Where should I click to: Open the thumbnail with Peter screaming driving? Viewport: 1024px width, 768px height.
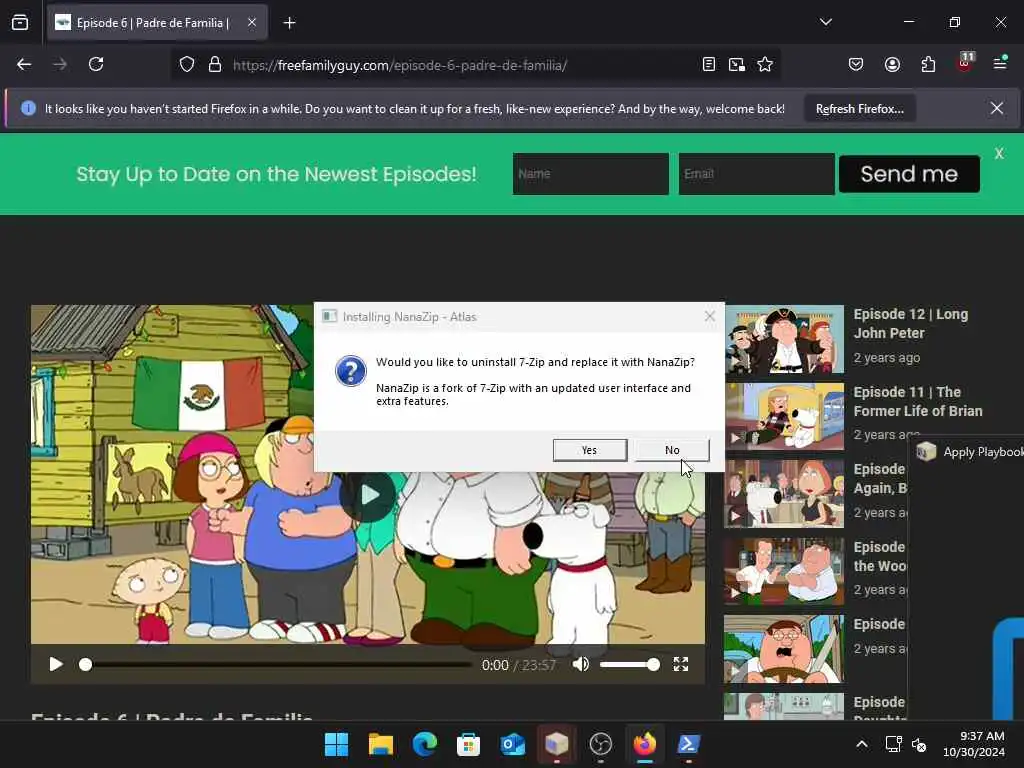pos(784,649)
